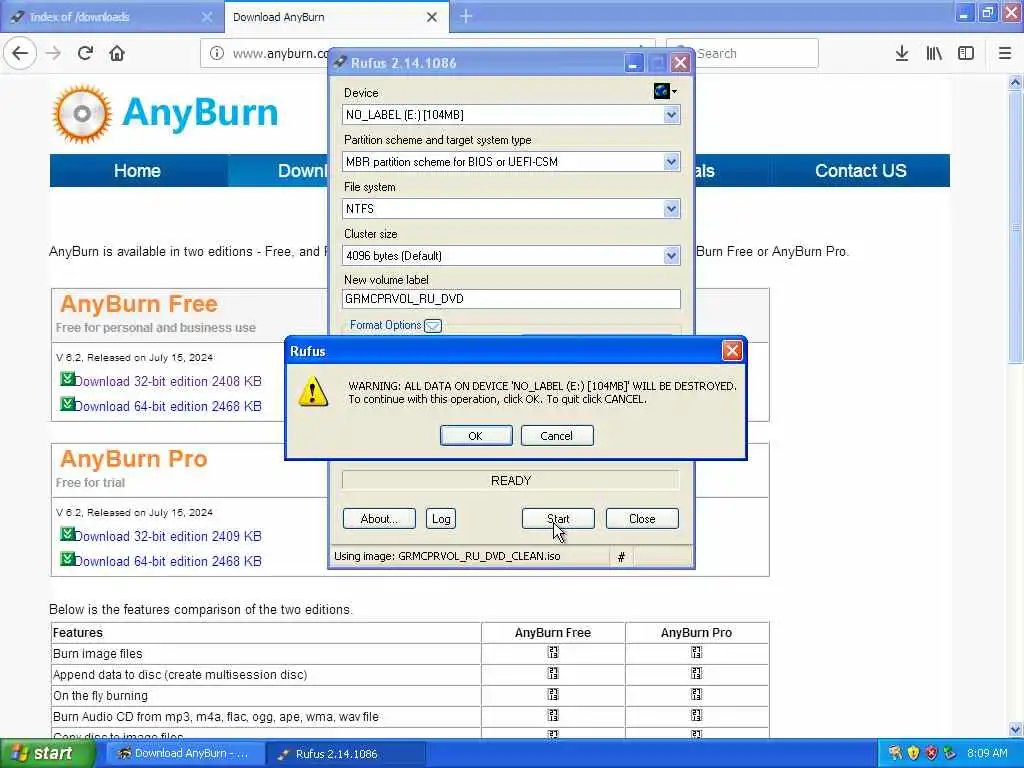The image size is (1024, 768).
Task: Open the Rufus Log window
Action: click(x=441, y=519)
